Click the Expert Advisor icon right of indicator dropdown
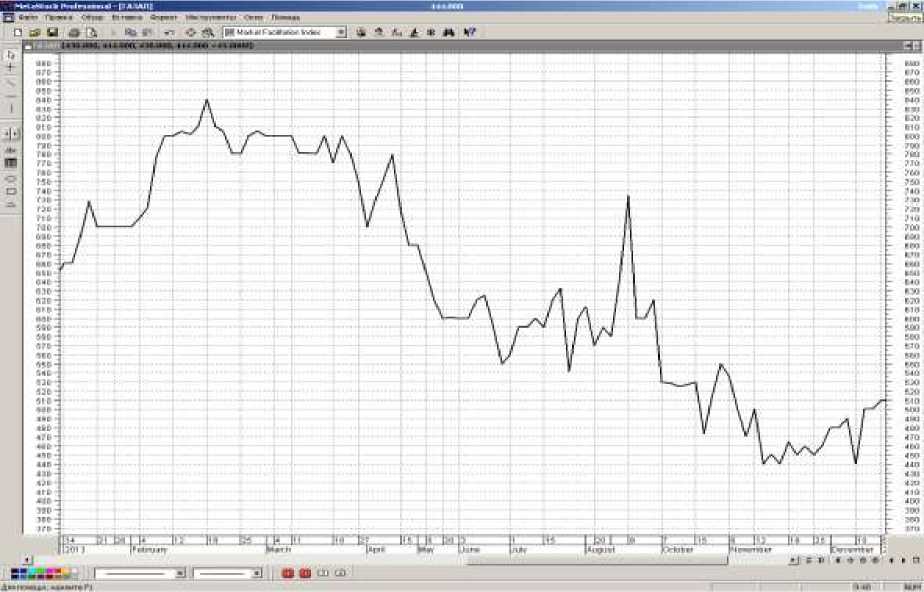 pos(361,32)
